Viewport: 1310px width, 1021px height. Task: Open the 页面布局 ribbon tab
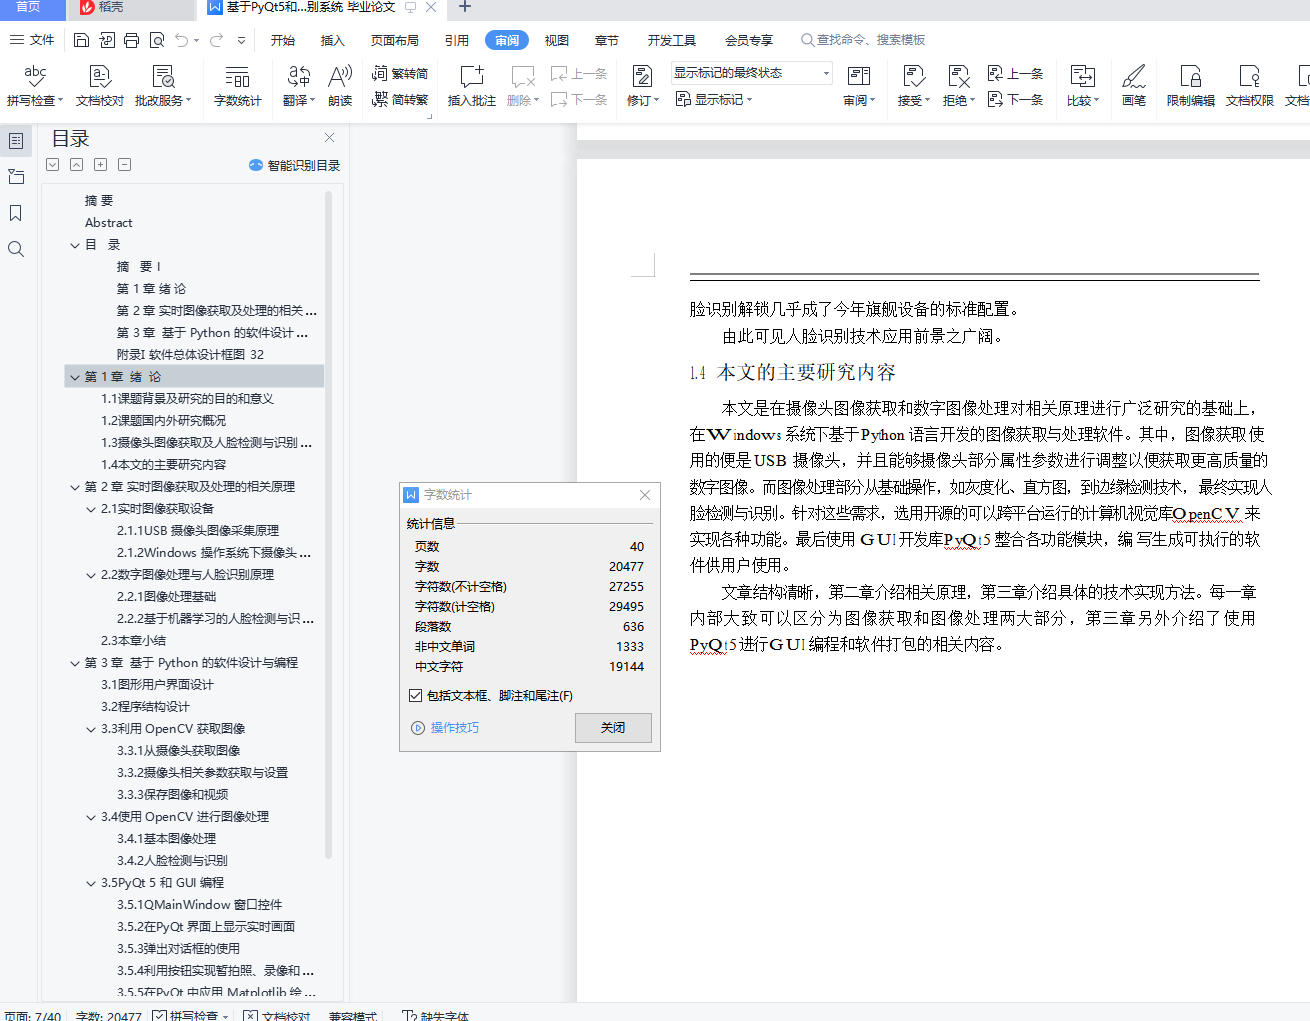pos(395,40)
